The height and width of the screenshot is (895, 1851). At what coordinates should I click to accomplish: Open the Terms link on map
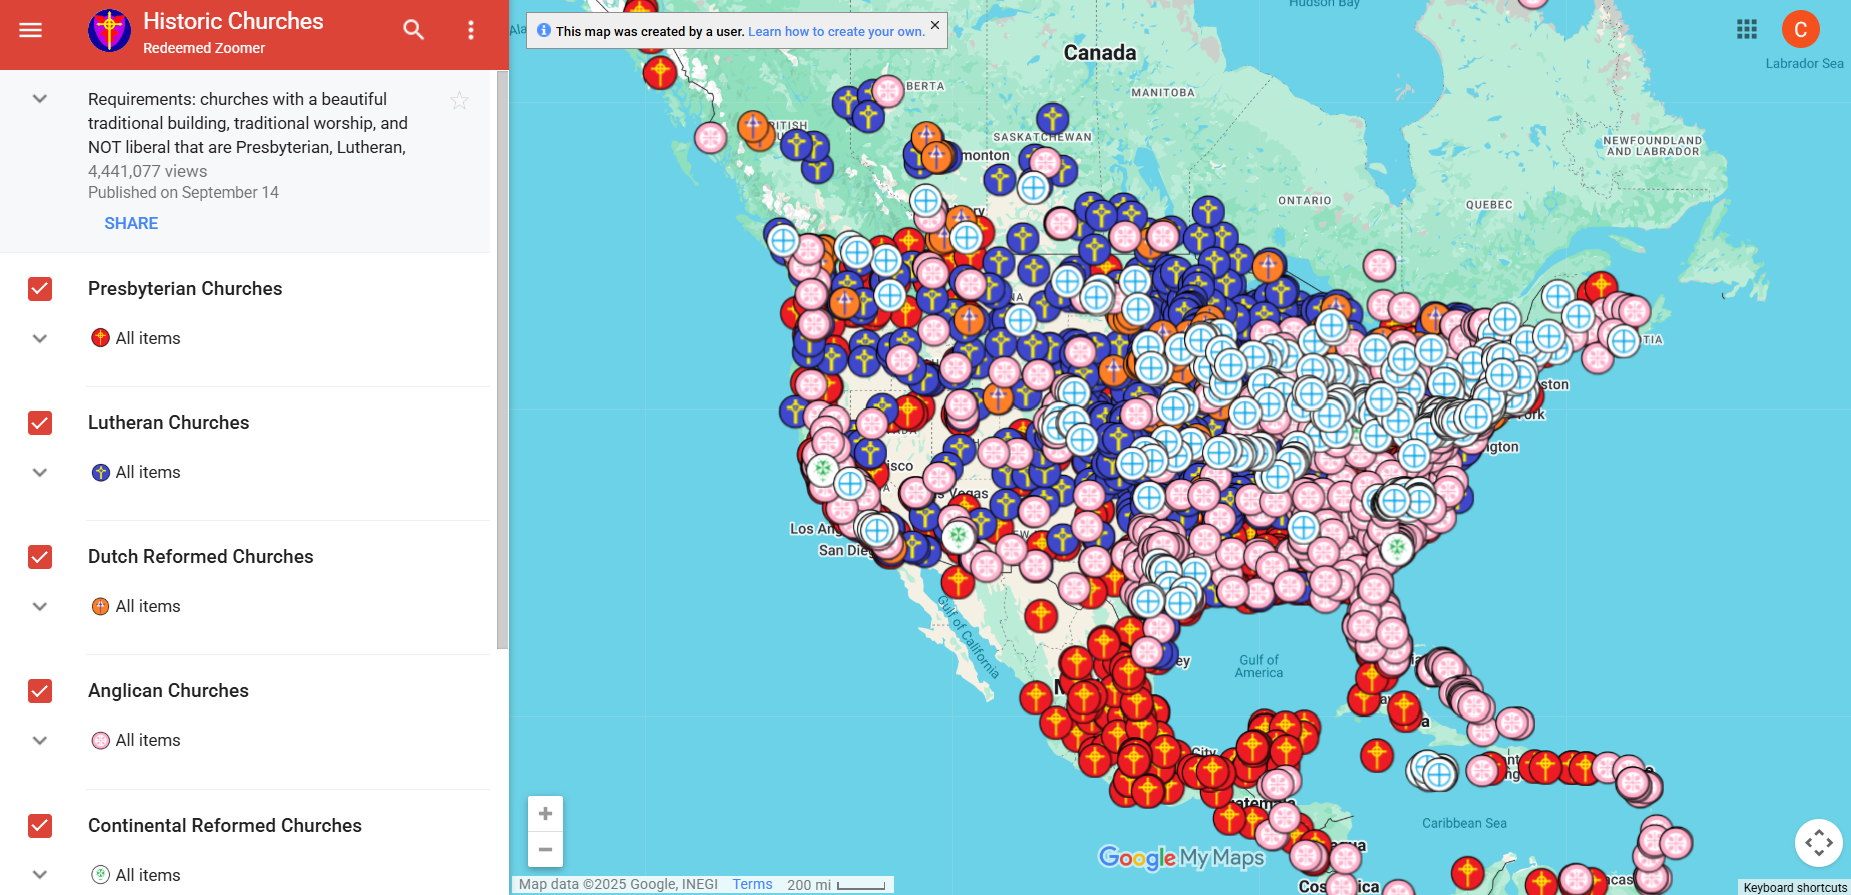tap(752, 885)
